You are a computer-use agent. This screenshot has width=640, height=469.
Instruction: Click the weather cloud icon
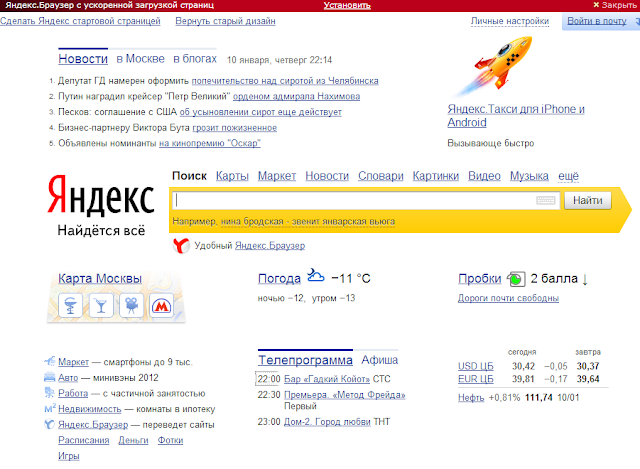coord(316,276)
